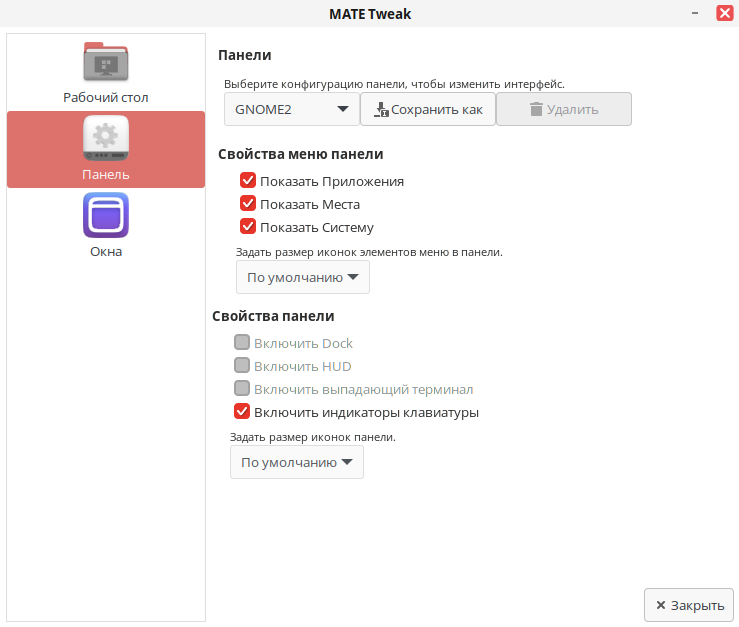Uncheck Показать Приложения checkbox
The image size is (739, 627).
tap(248, 181)
